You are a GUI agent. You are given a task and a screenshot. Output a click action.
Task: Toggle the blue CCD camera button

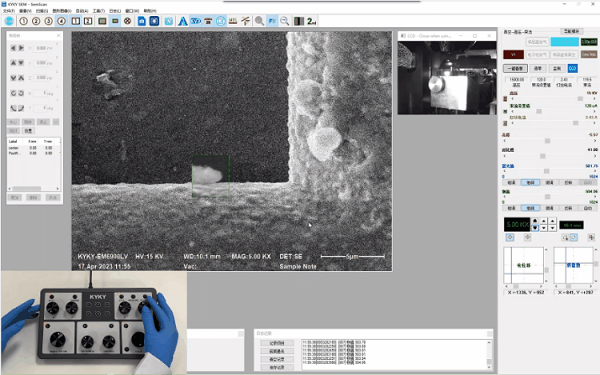tap(572, 68)
